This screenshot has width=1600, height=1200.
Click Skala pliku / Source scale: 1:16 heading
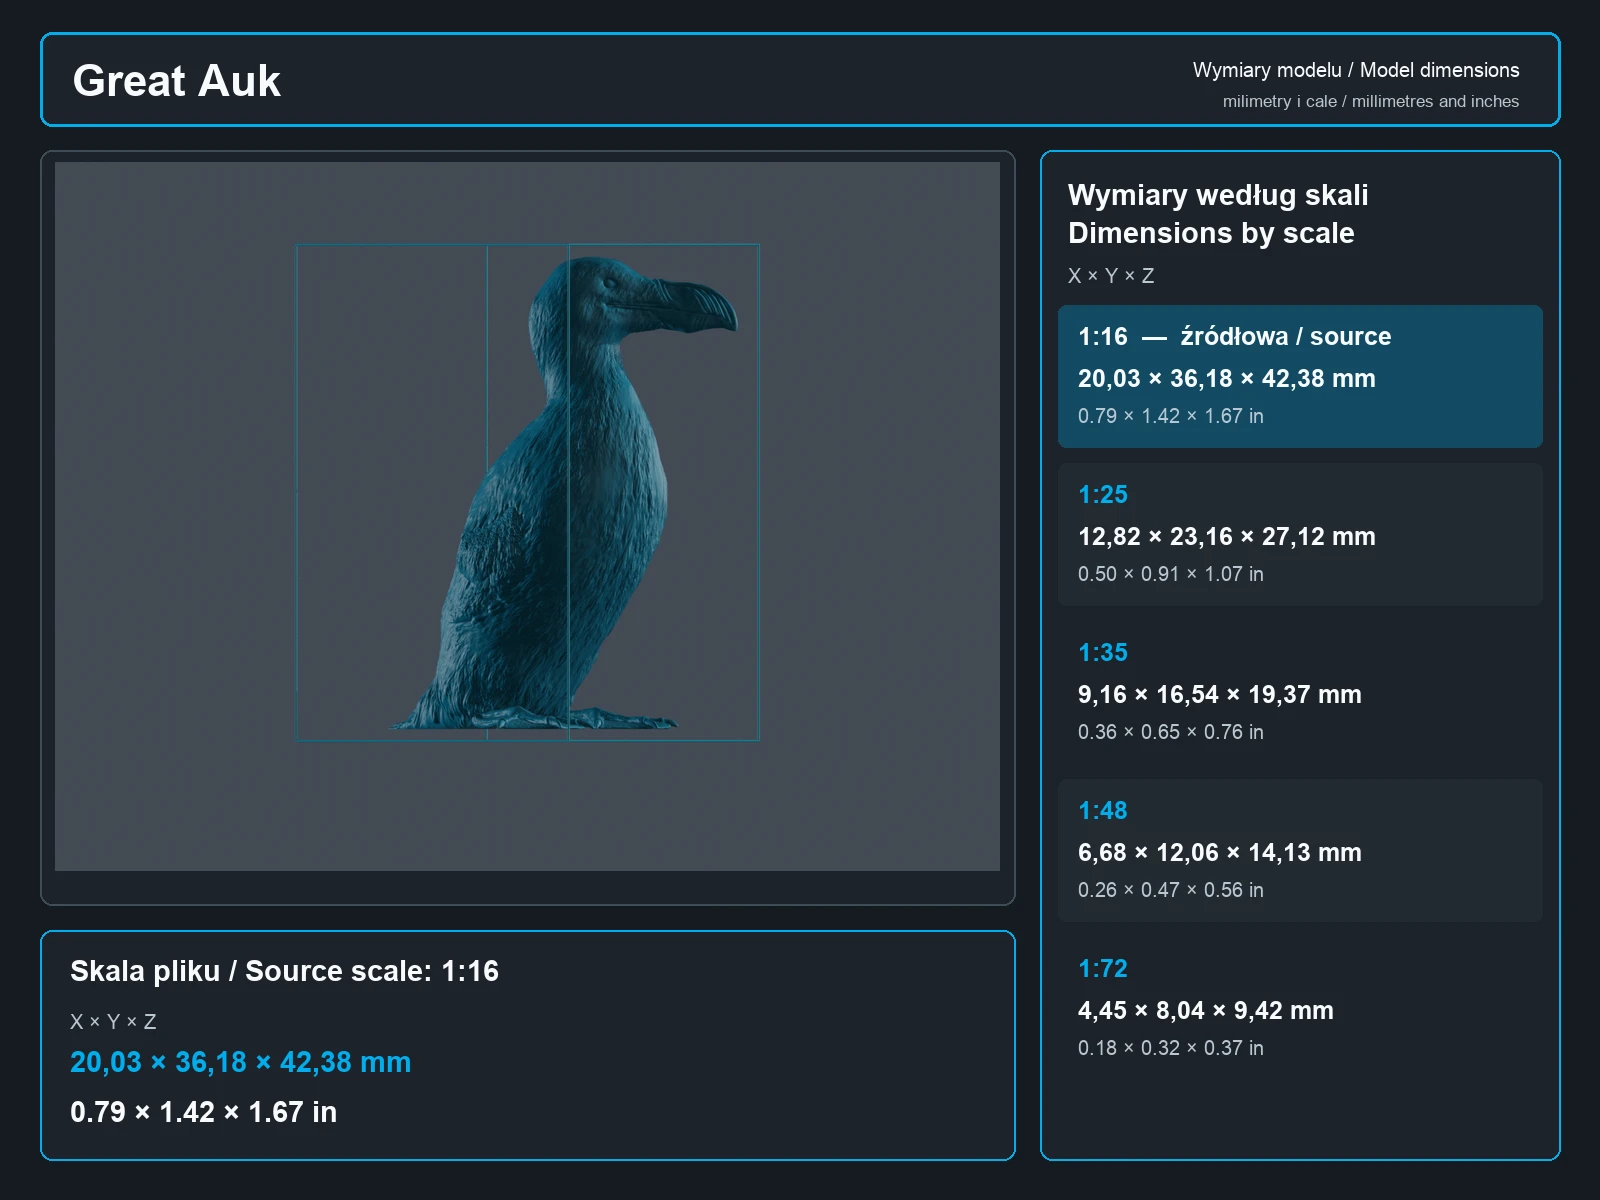click(284, 971)
